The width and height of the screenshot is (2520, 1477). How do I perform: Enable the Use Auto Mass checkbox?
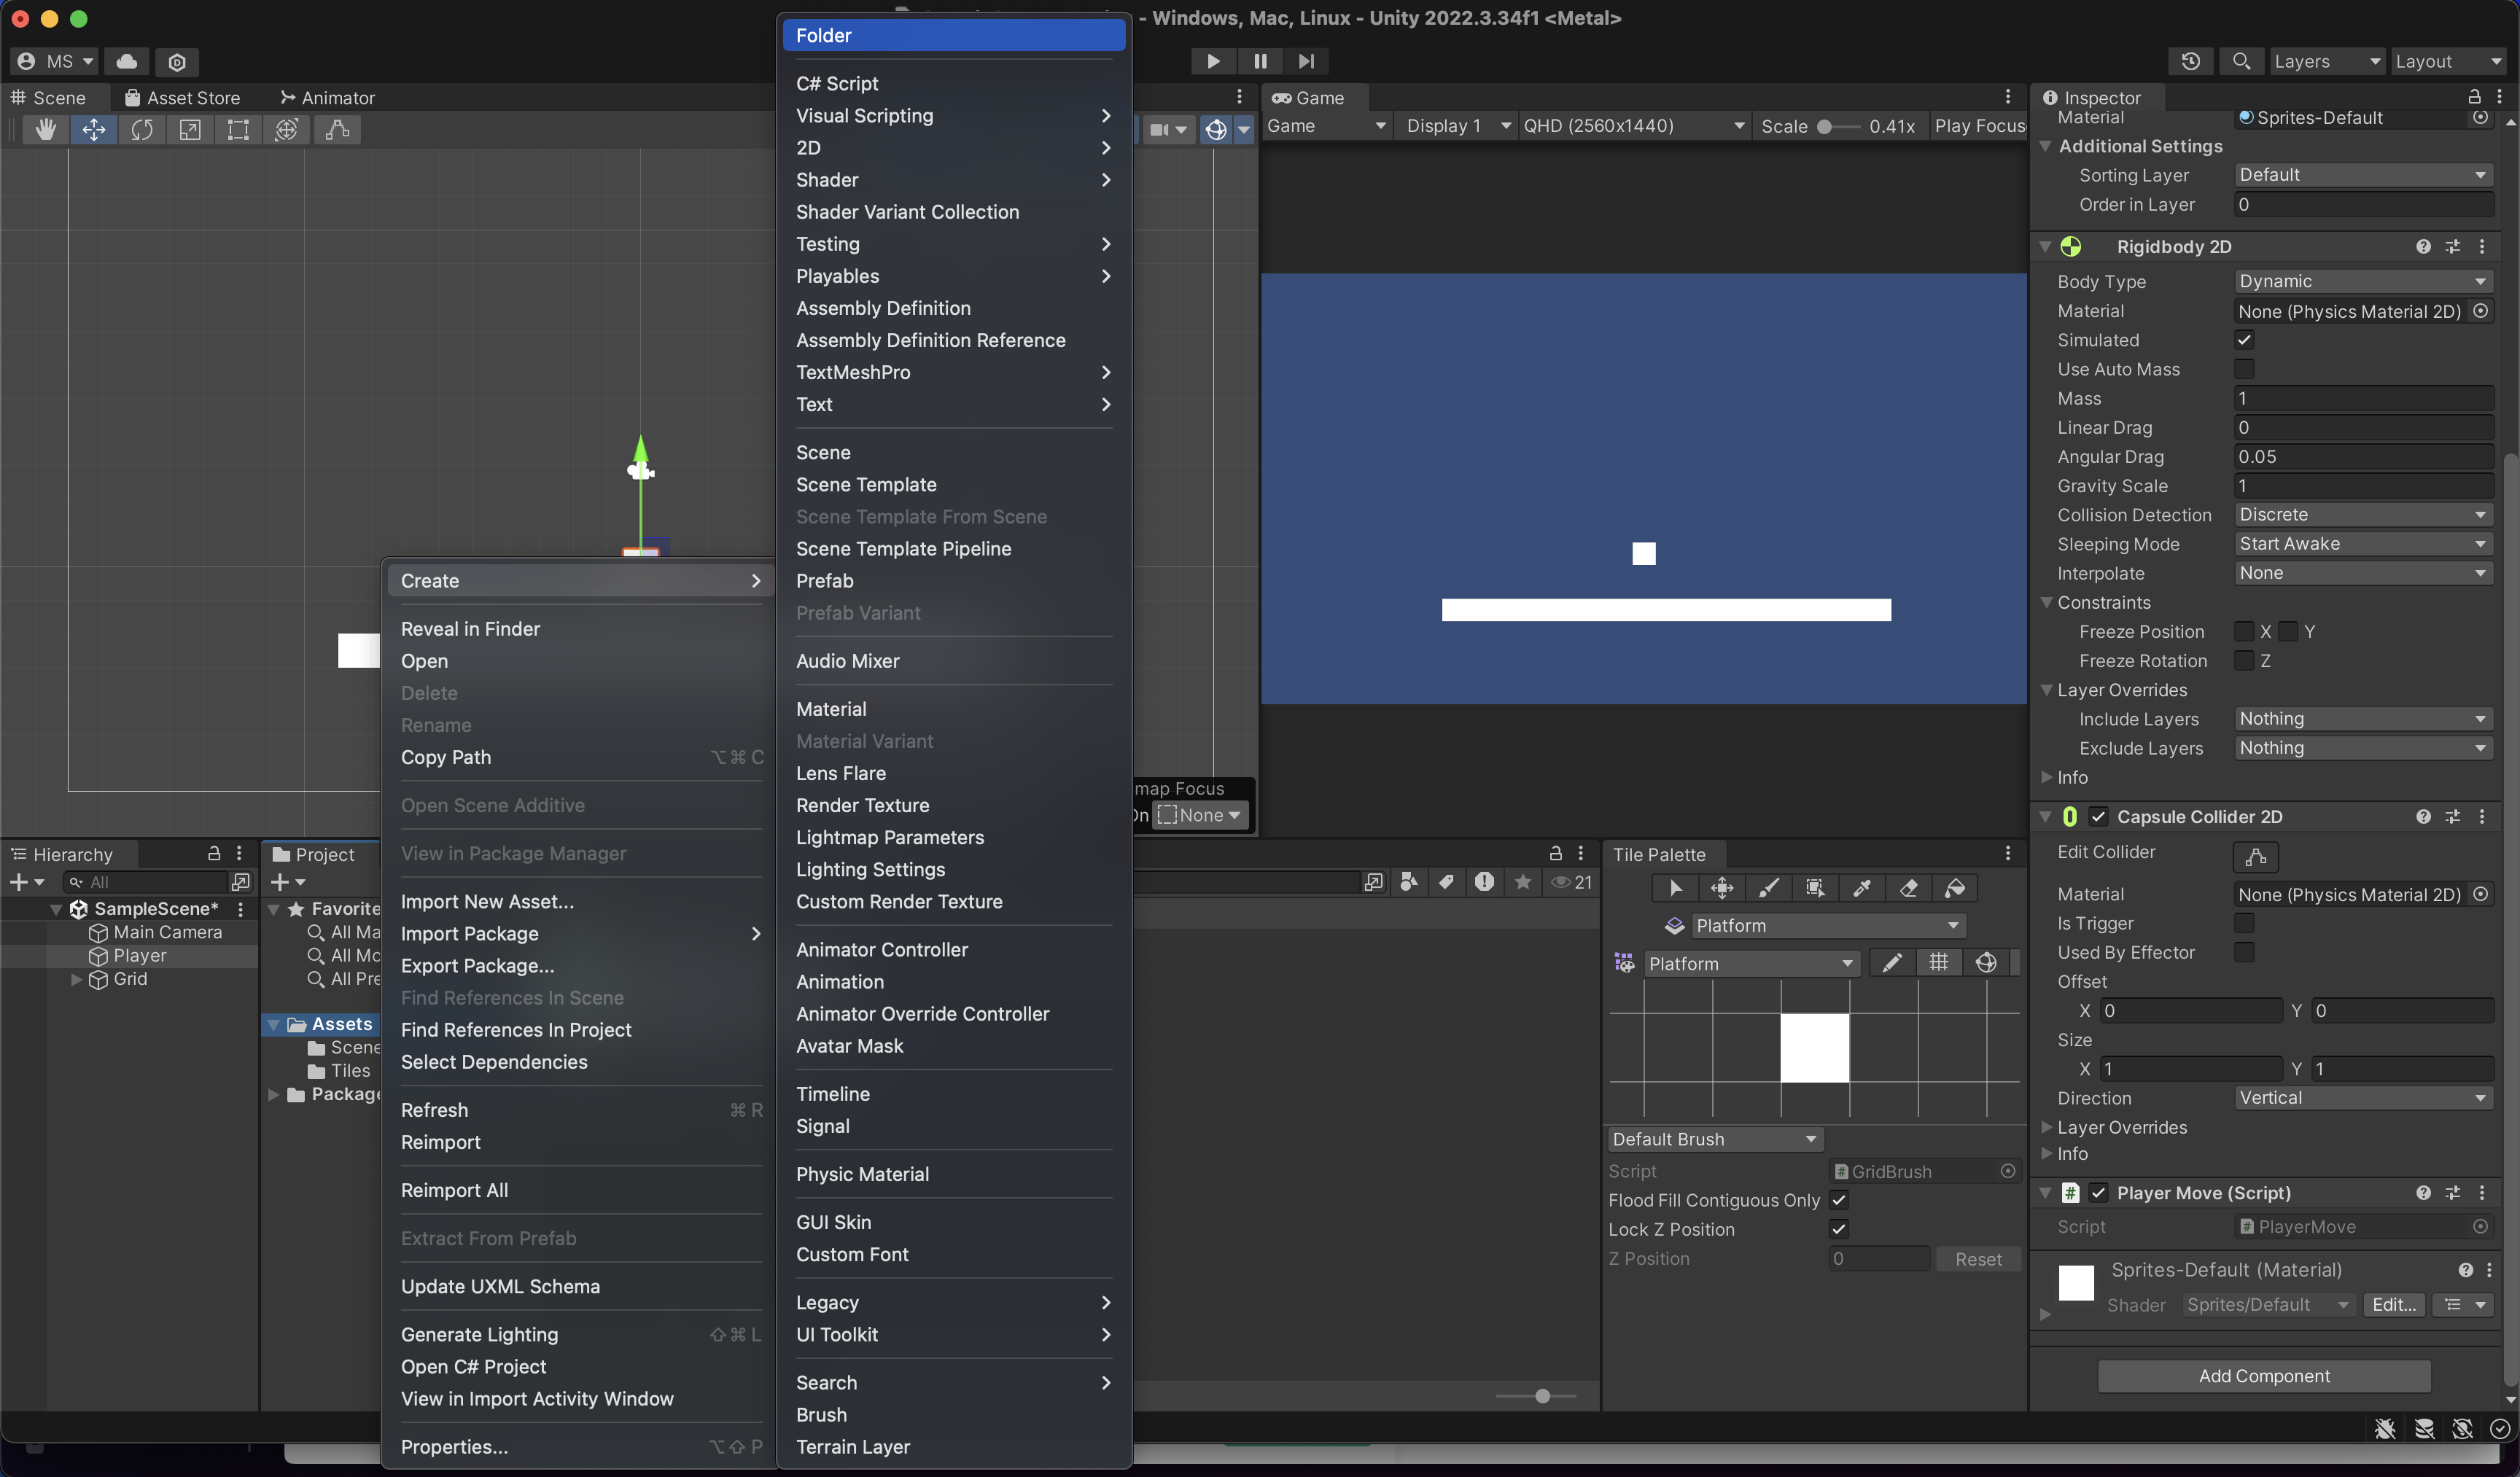coord(2244,369)
